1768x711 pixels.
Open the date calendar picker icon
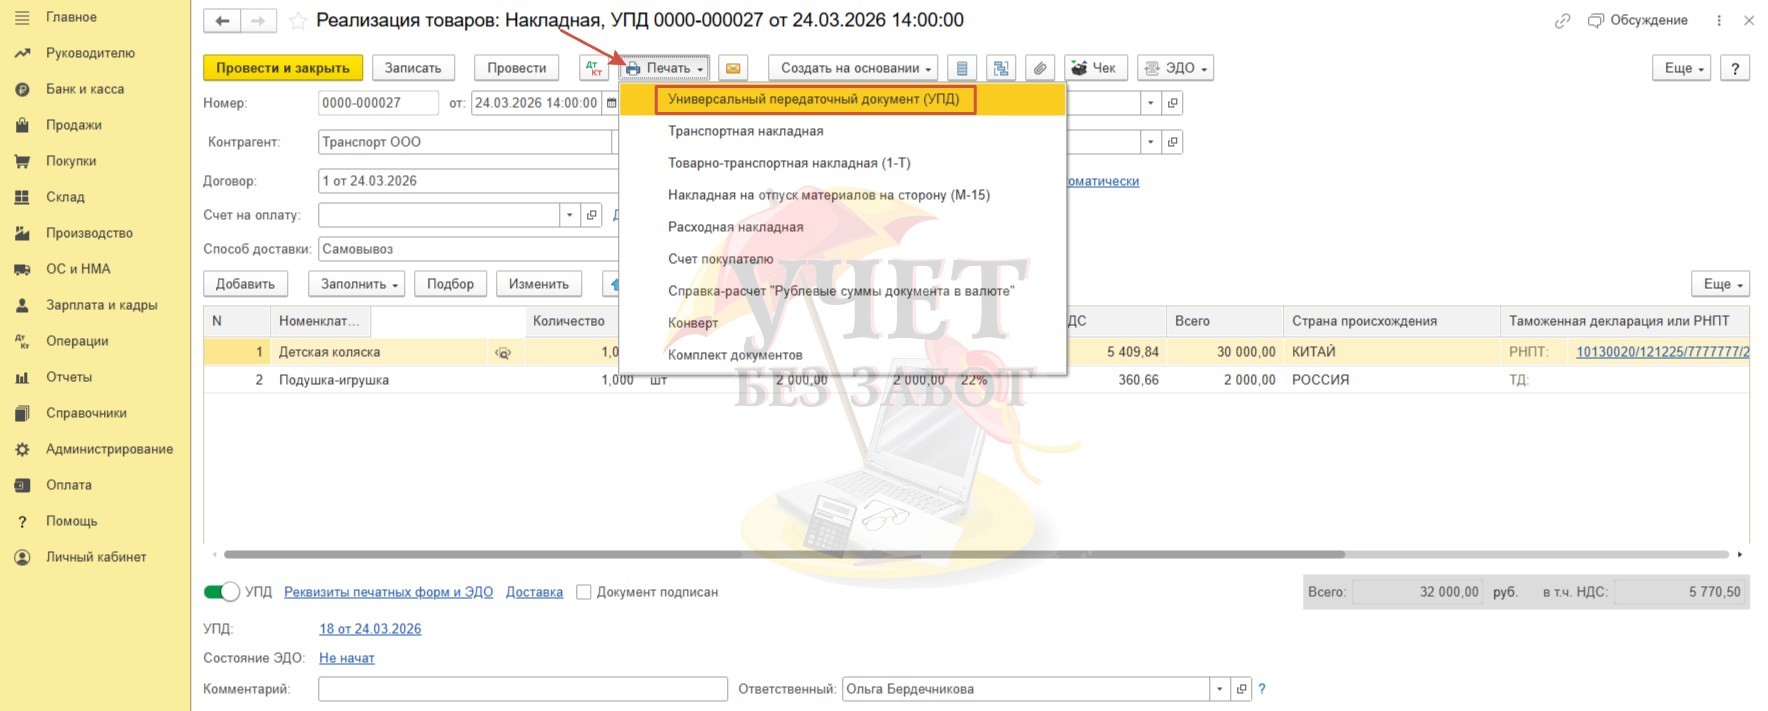click(611, 103)
